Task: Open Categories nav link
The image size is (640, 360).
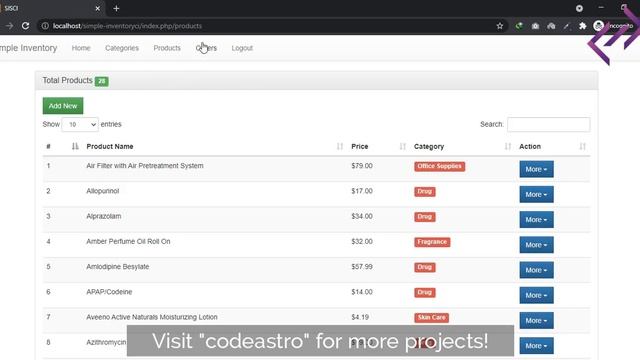Action: (x=122, y=48)
